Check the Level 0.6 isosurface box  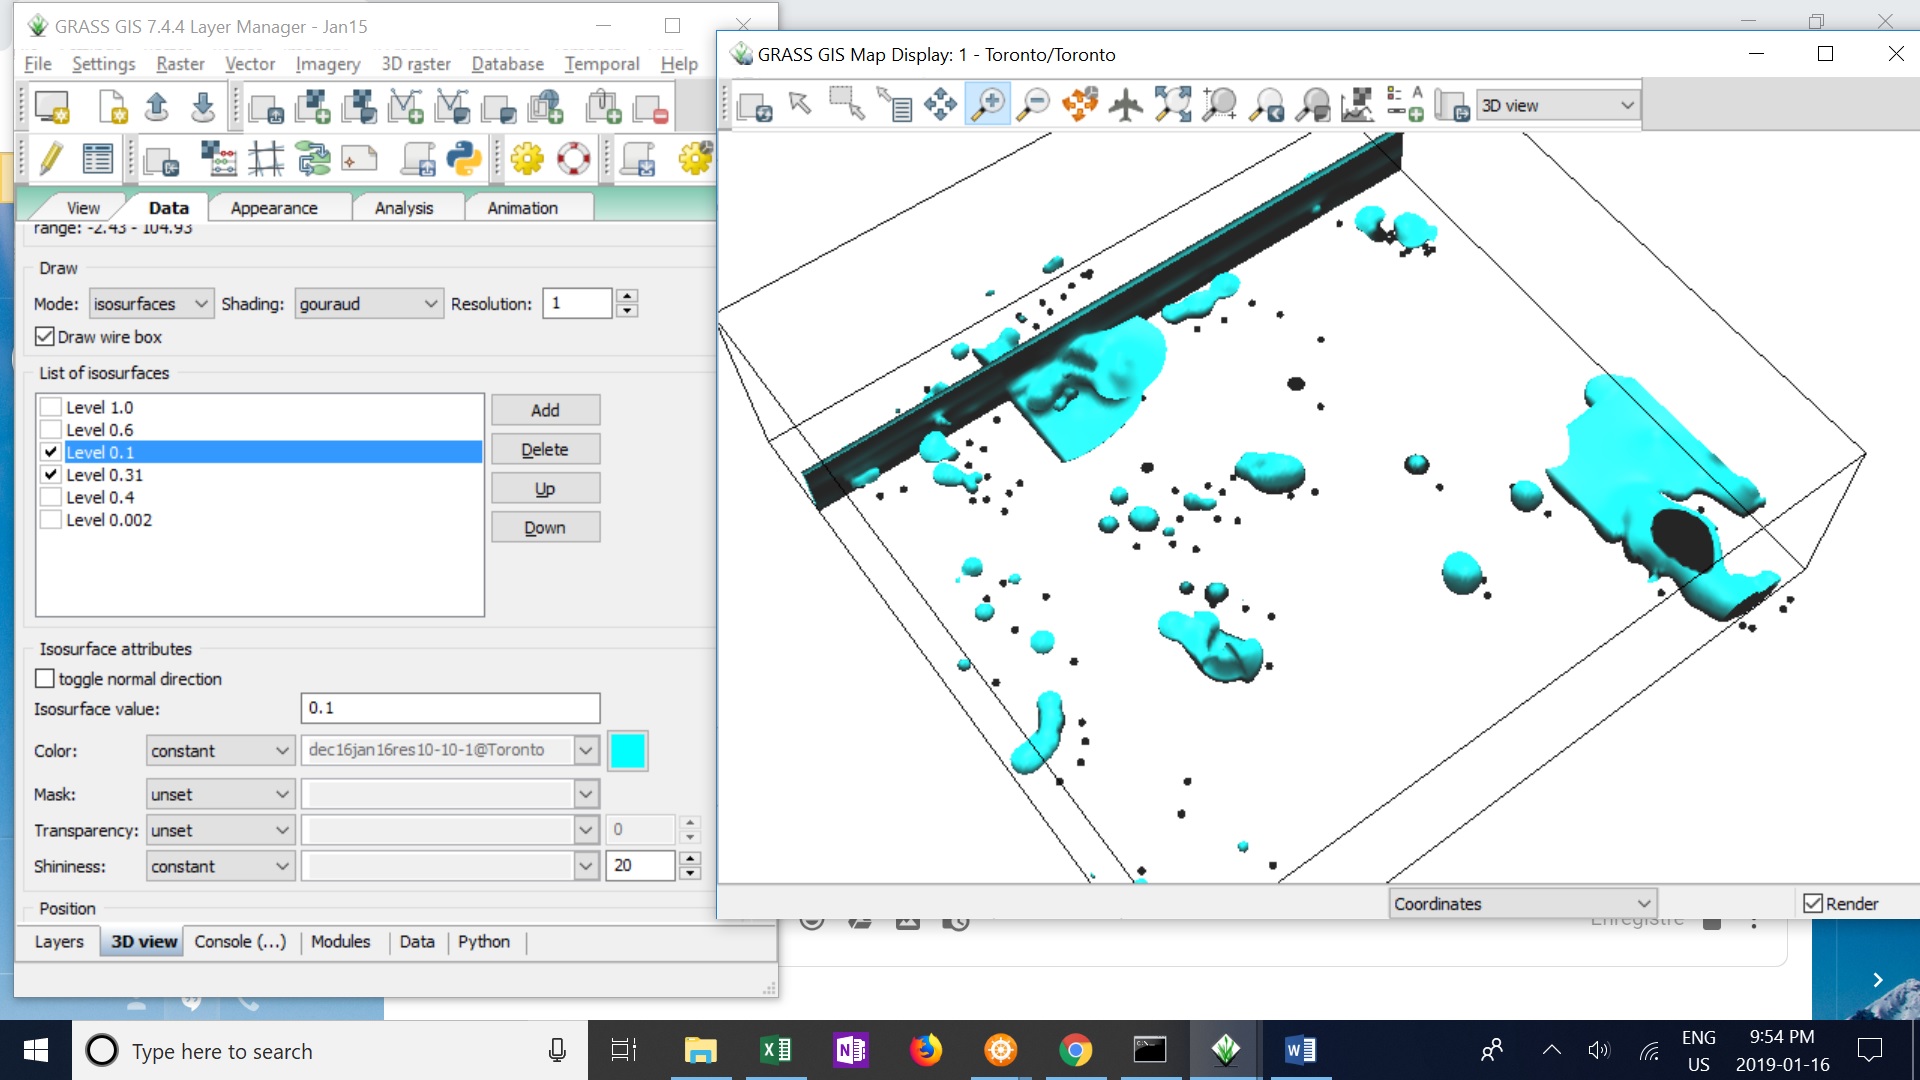pyautogui.click(x=50, y=429)
